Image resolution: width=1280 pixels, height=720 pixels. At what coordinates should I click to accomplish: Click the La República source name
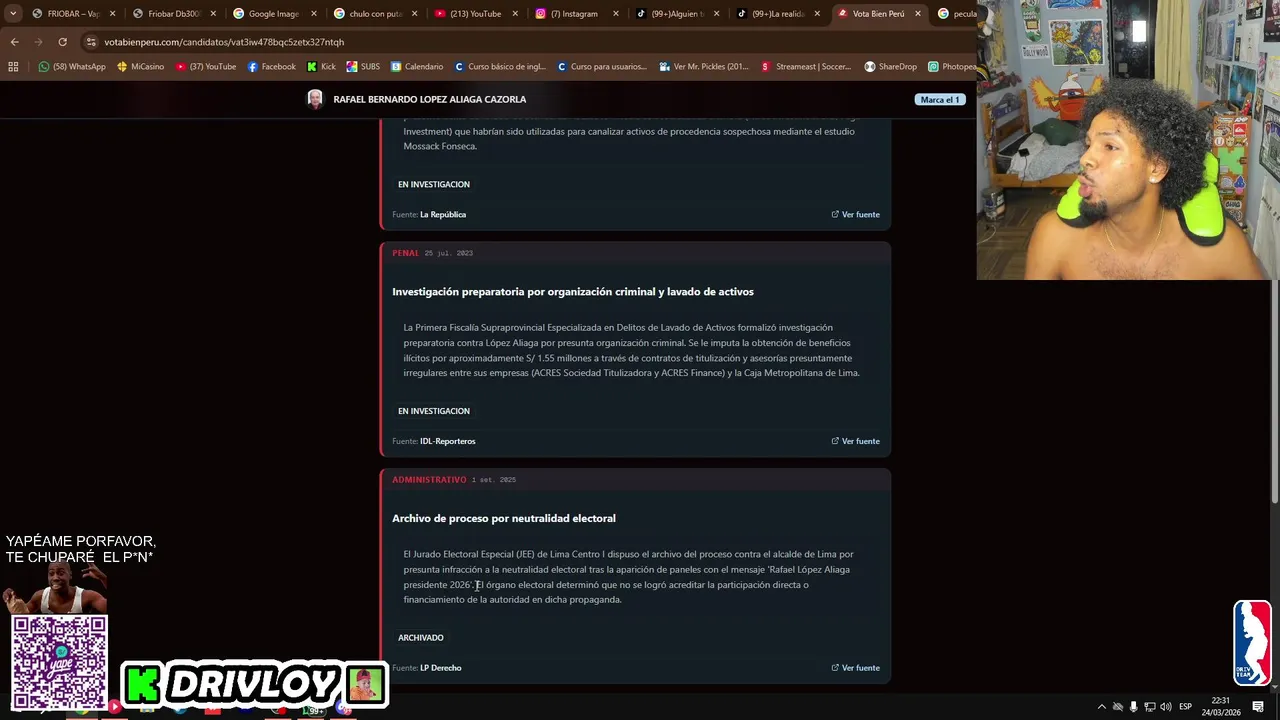pos(443,215)
